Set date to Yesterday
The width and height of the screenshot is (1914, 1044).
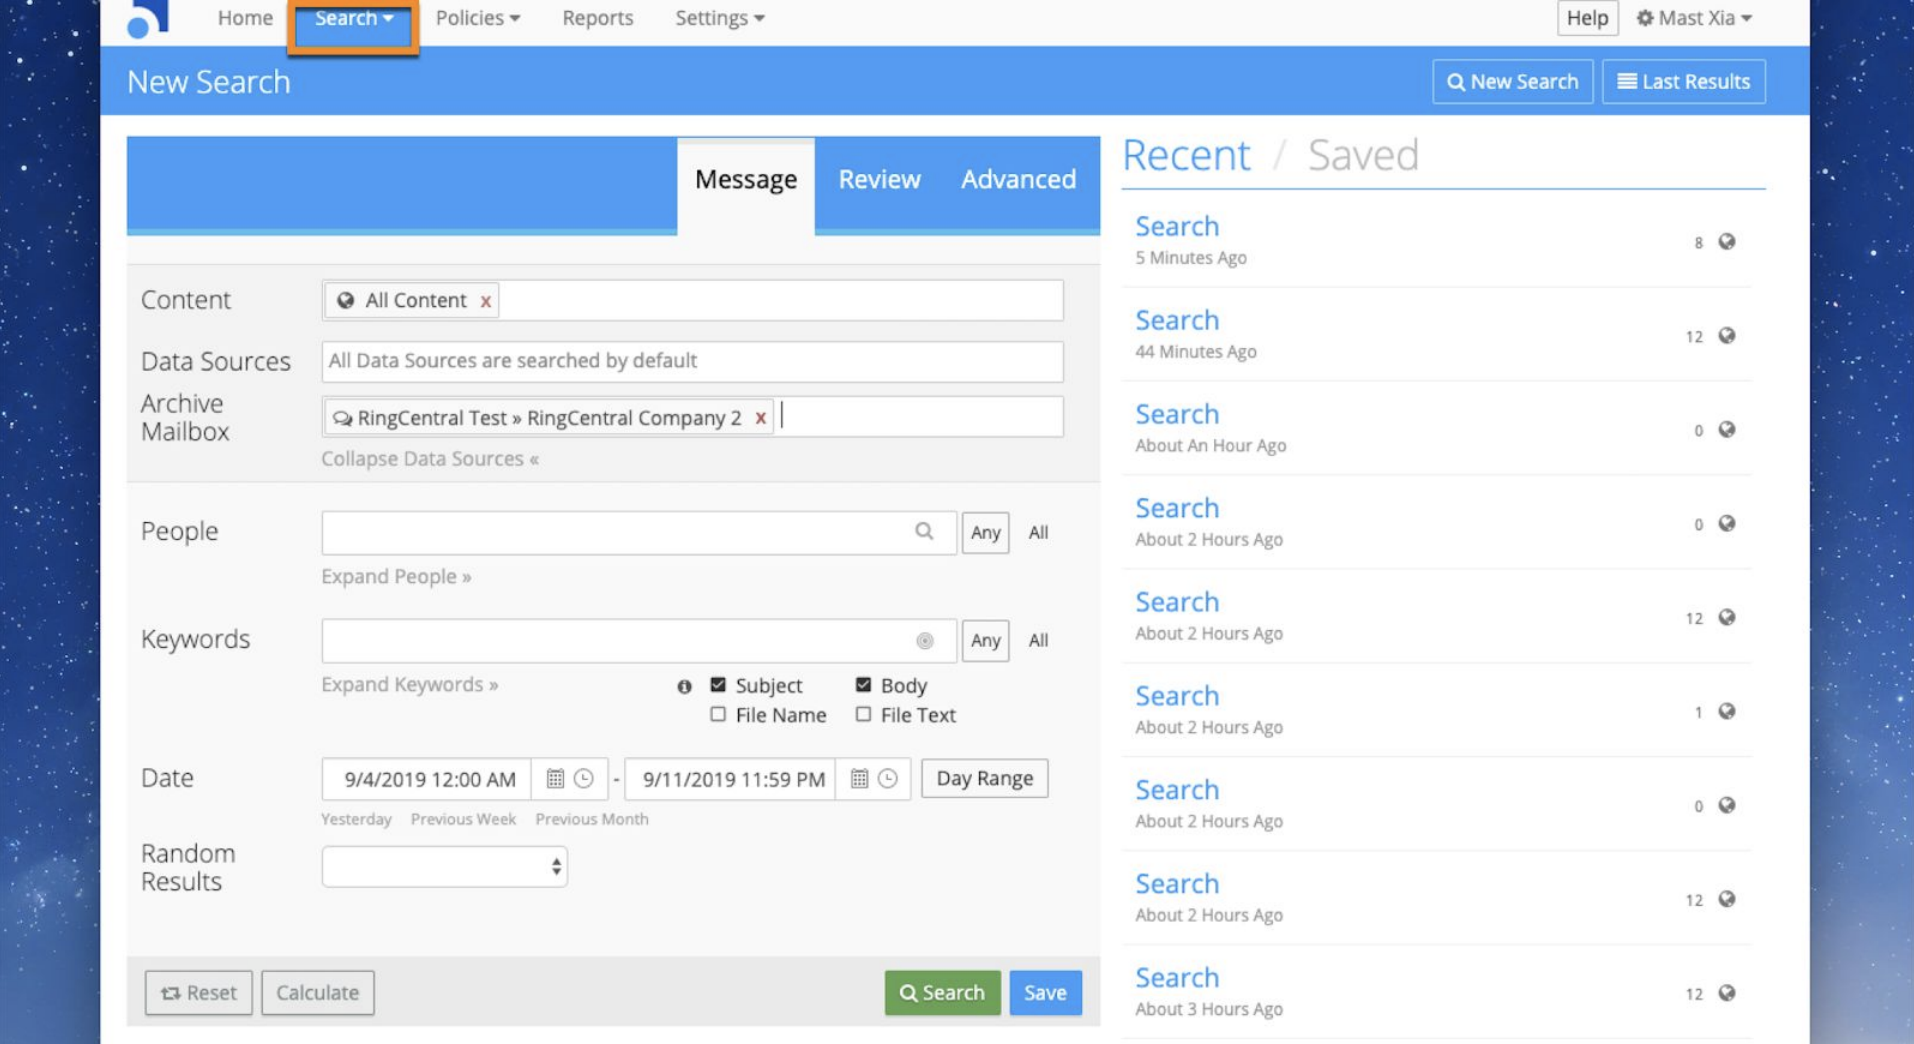[356, 819]
